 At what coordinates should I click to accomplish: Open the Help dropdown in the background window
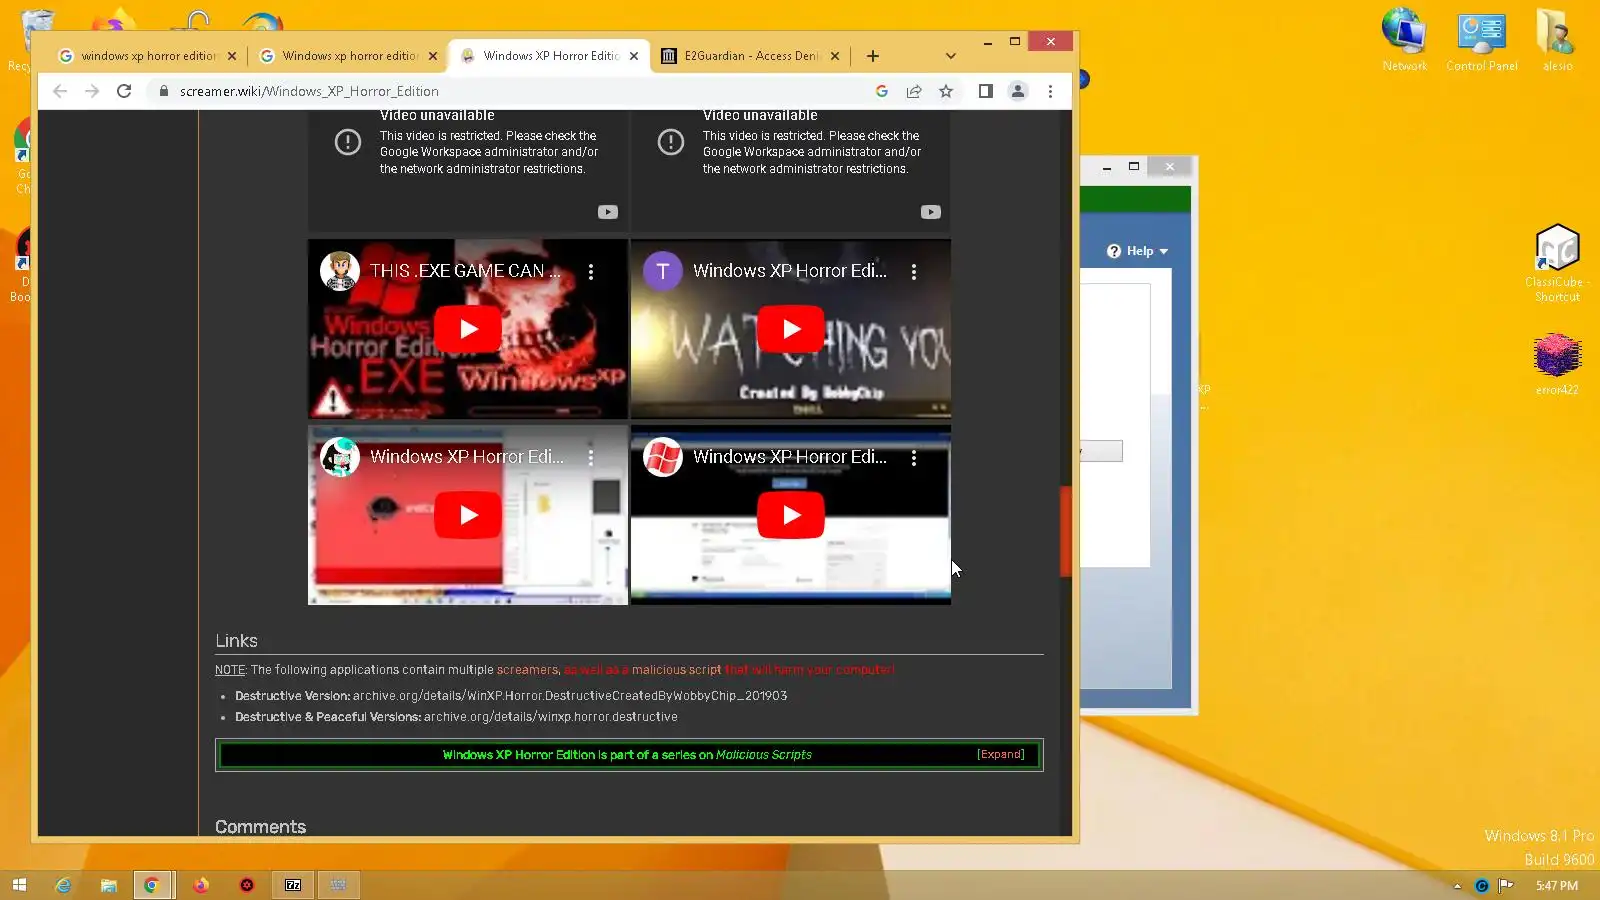click(x=1138, y=251)
